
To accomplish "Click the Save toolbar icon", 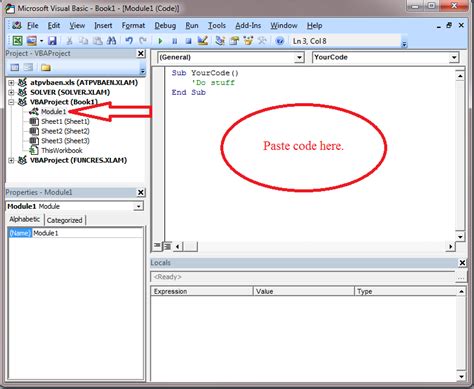I will click(52, 41).
